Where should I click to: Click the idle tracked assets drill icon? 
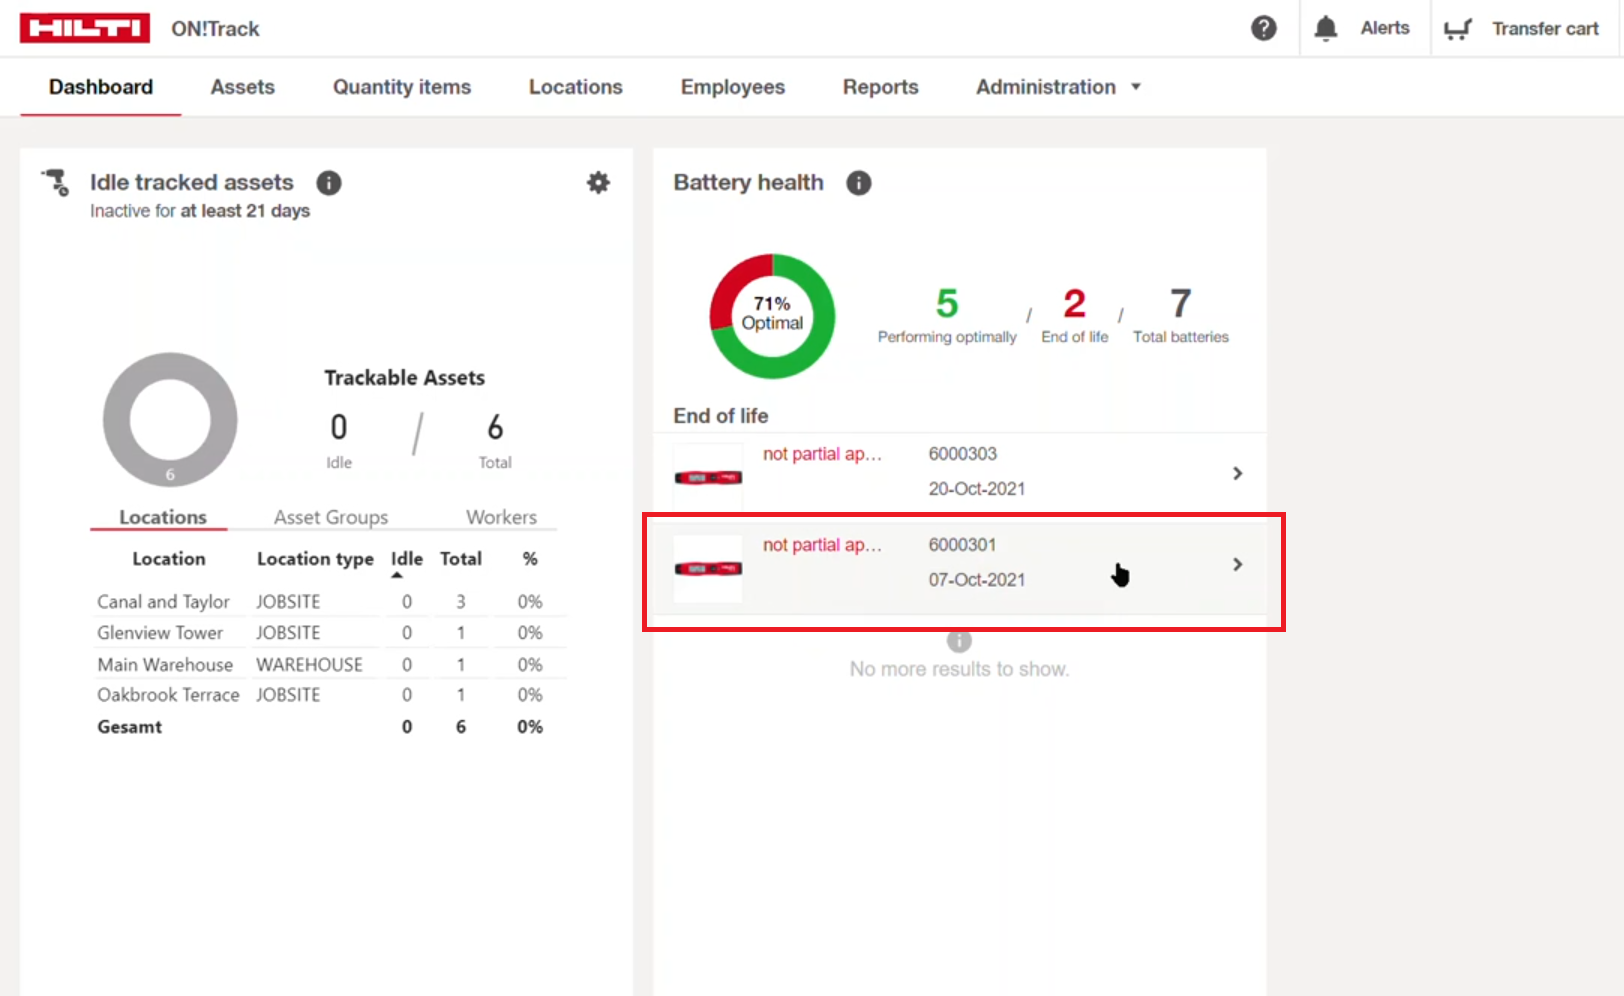pos(55,182)
